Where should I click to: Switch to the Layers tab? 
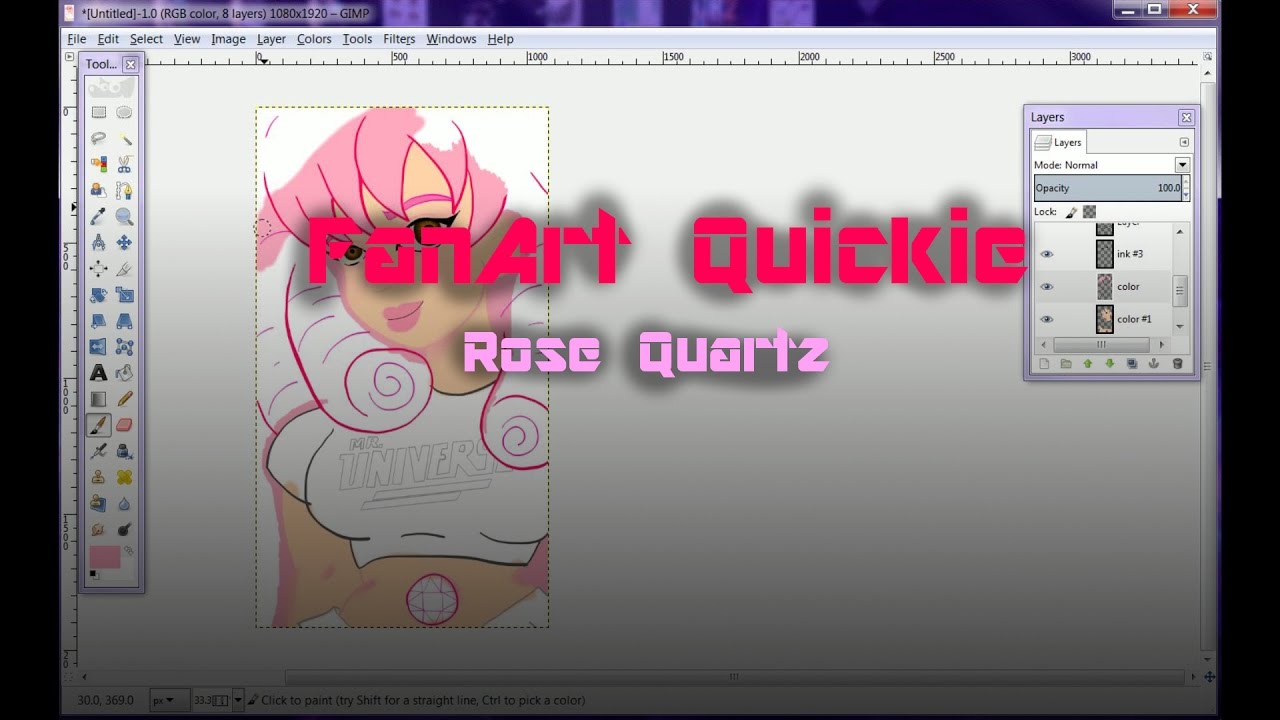pos(1059,143)
